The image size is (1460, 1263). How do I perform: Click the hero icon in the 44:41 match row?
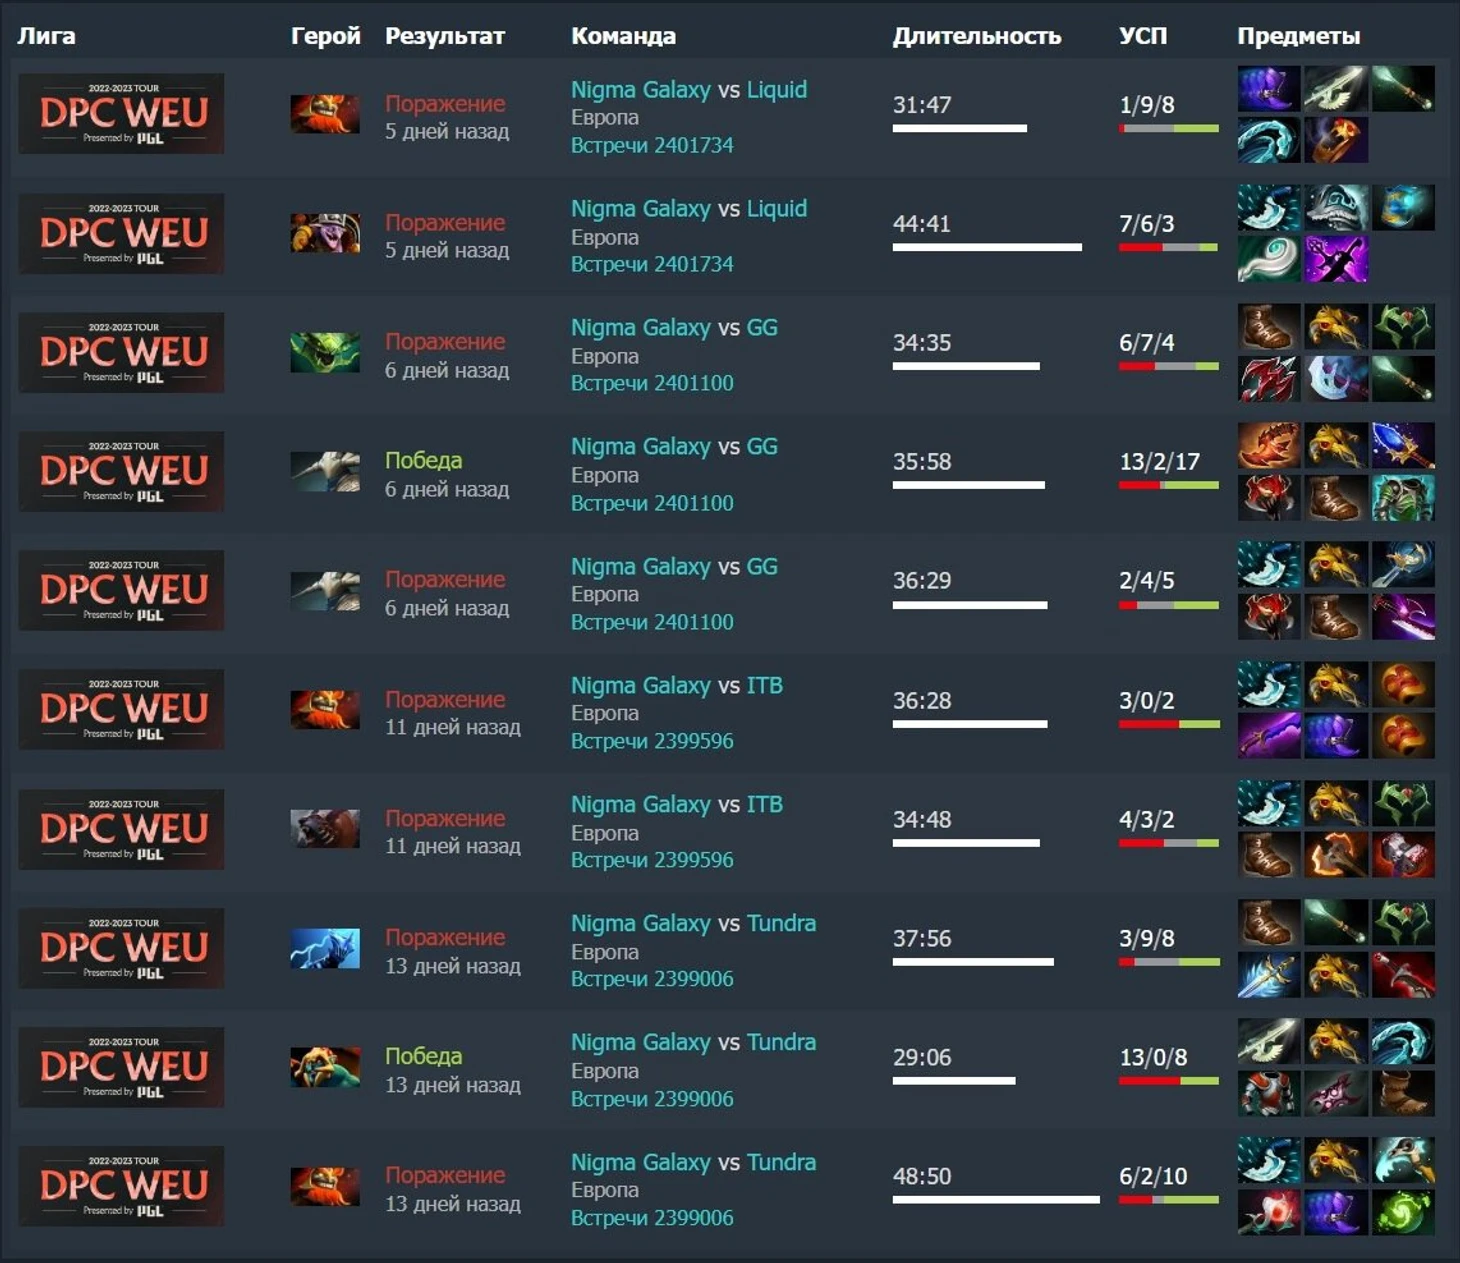(325, 234)
